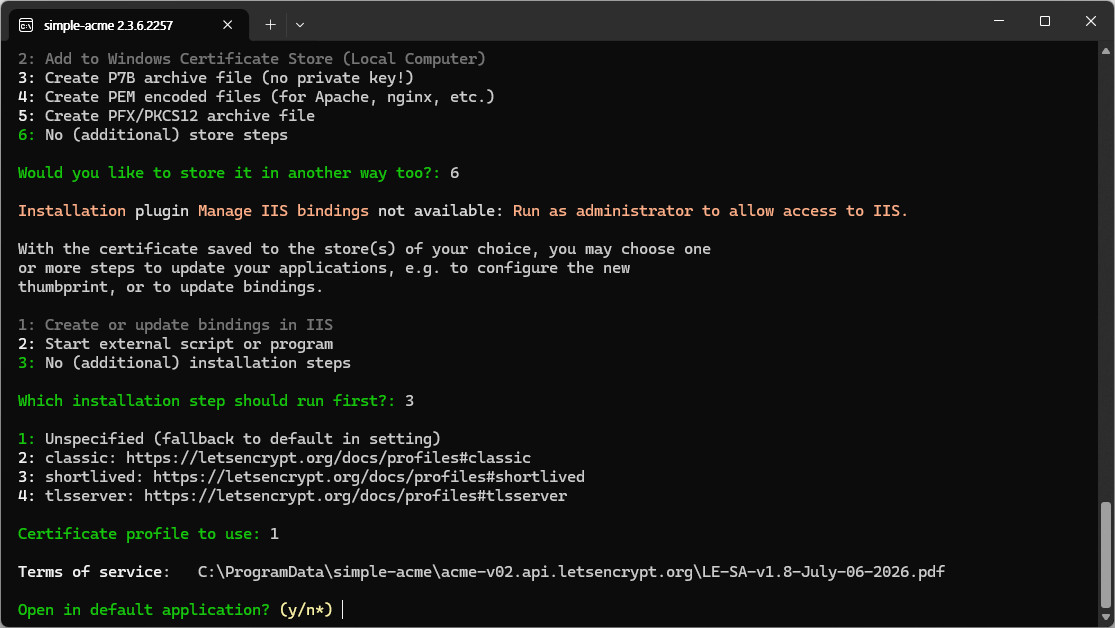
Task: Close the simple-acme tab
Action: point(228,25)
